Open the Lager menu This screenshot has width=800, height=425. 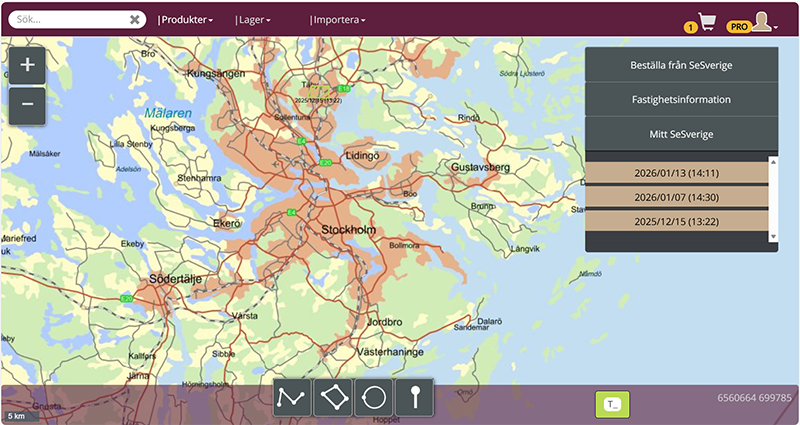point(252,20)
